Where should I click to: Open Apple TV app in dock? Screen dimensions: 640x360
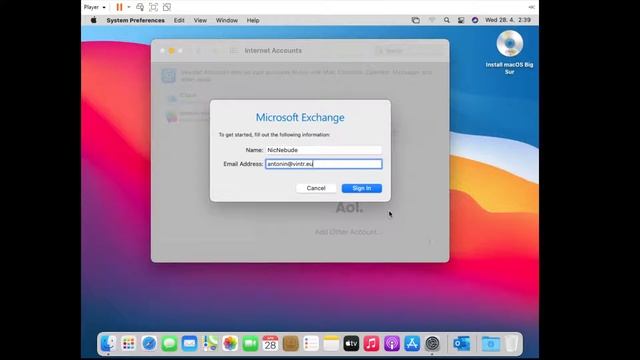[351, 344]
